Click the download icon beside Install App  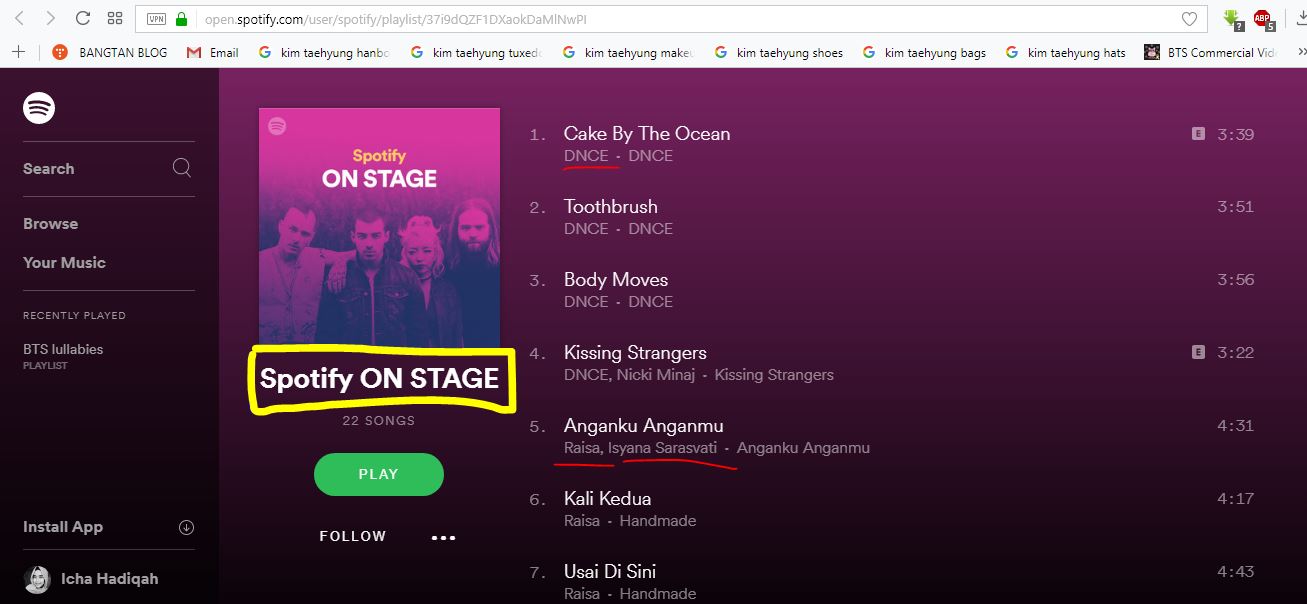point(186,526)
